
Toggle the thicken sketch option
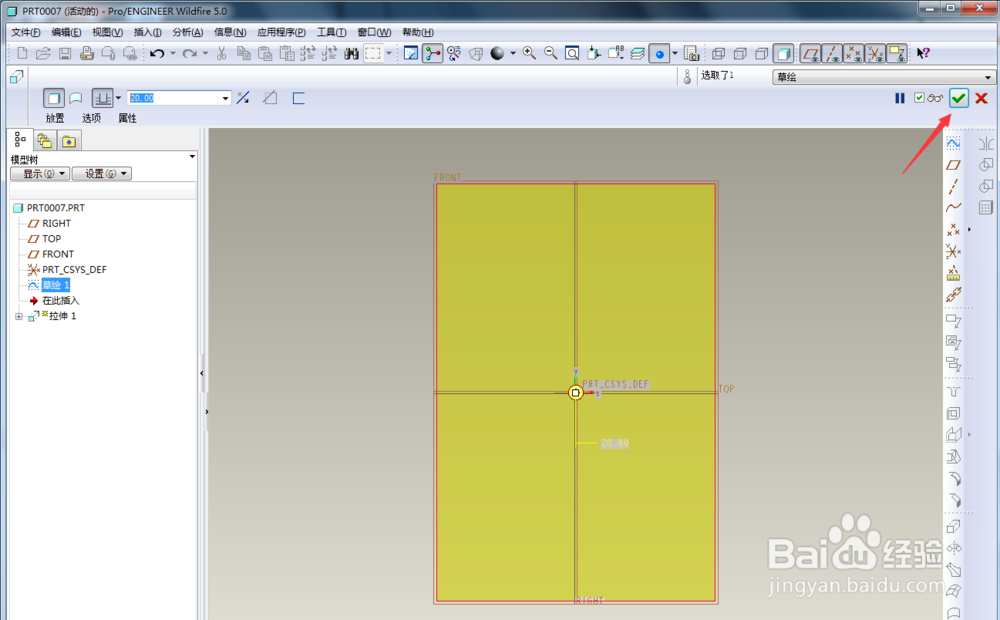point(298,98)
